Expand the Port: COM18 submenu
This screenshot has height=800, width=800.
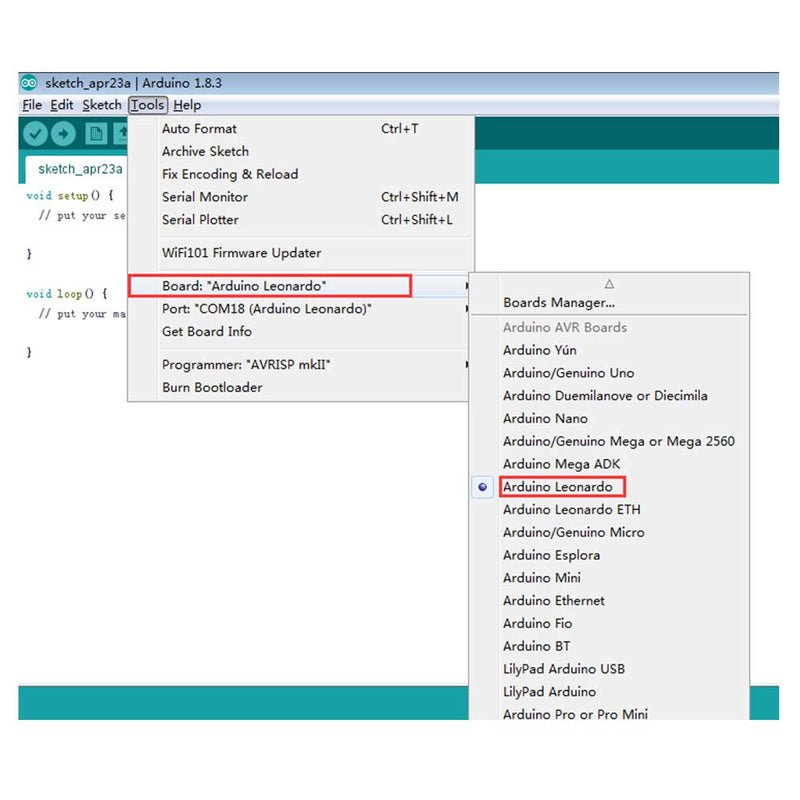pyautogui.click(x=298, y=309)
